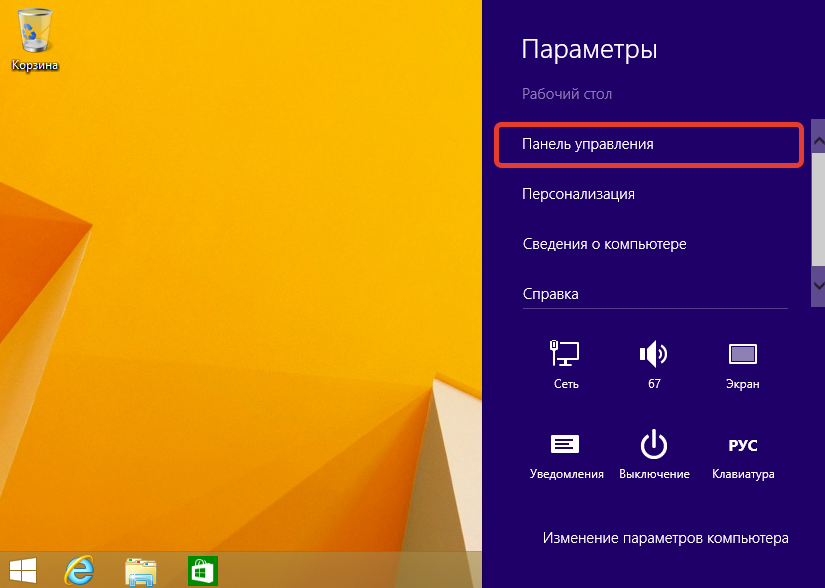Screen dimensions: 825x588
Task: Click the Уведомления notifications icon
Action: click(x=566, y=455)
